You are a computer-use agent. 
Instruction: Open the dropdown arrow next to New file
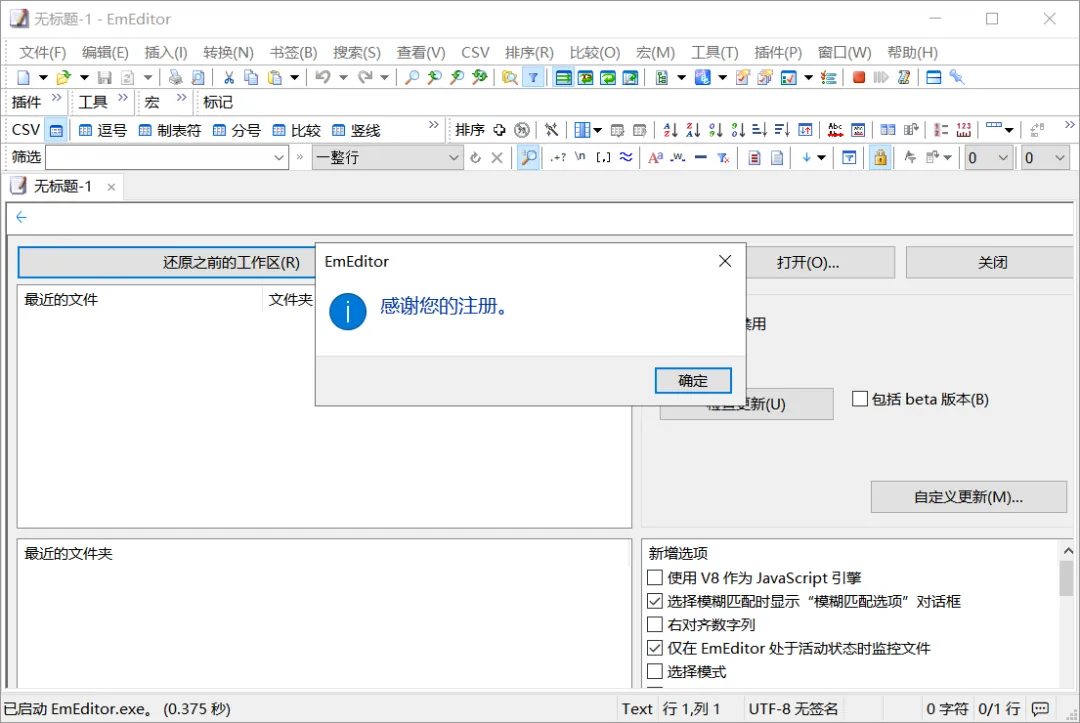tap(43, 77)
